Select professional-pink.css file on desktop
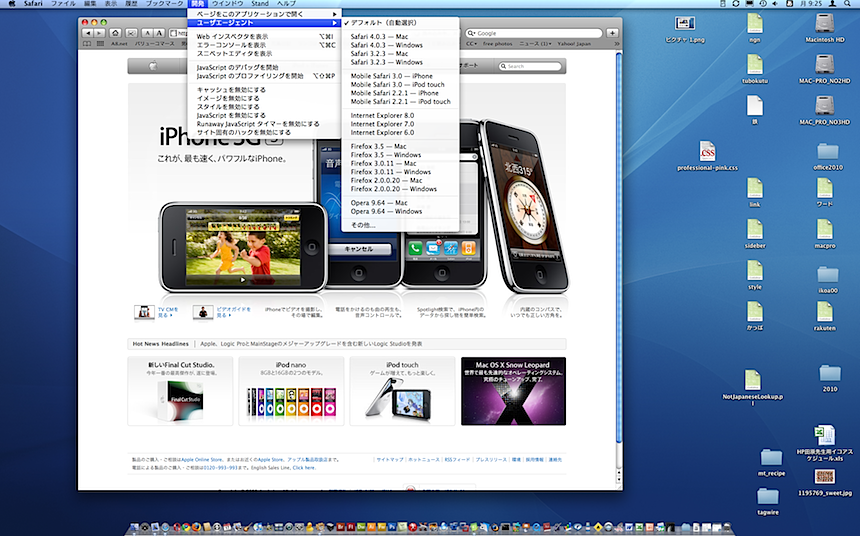The image size is (860, 536). [x=708, y=156]
